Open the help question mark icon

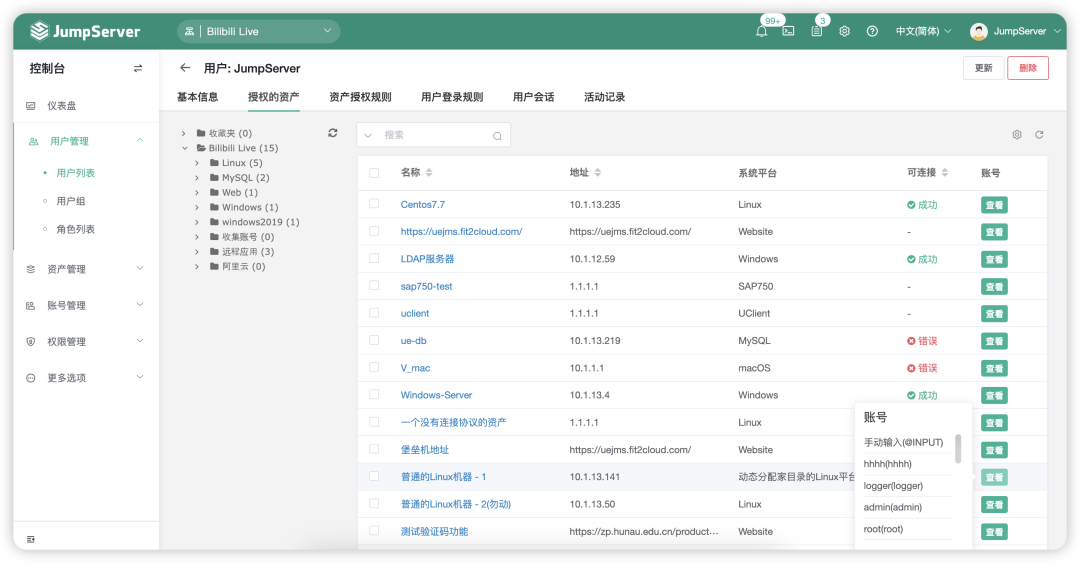click(x=872, y=32)
